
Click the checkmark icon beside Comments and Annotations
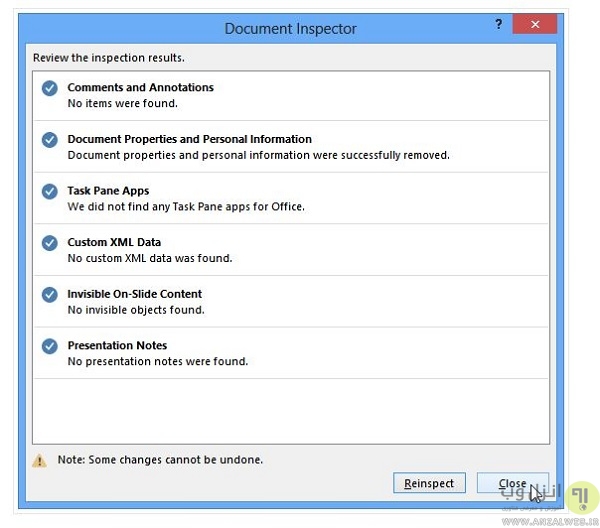[x=49, y=88]
